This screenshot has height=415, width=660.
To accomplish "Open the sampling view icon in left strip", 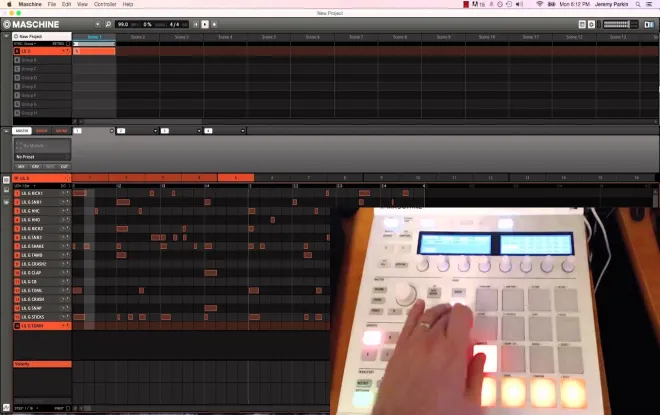I will point(6,202).
